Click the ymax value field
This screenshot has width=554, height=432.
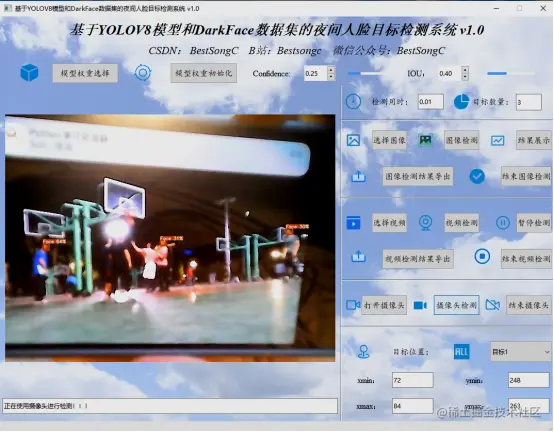(529, 406)
